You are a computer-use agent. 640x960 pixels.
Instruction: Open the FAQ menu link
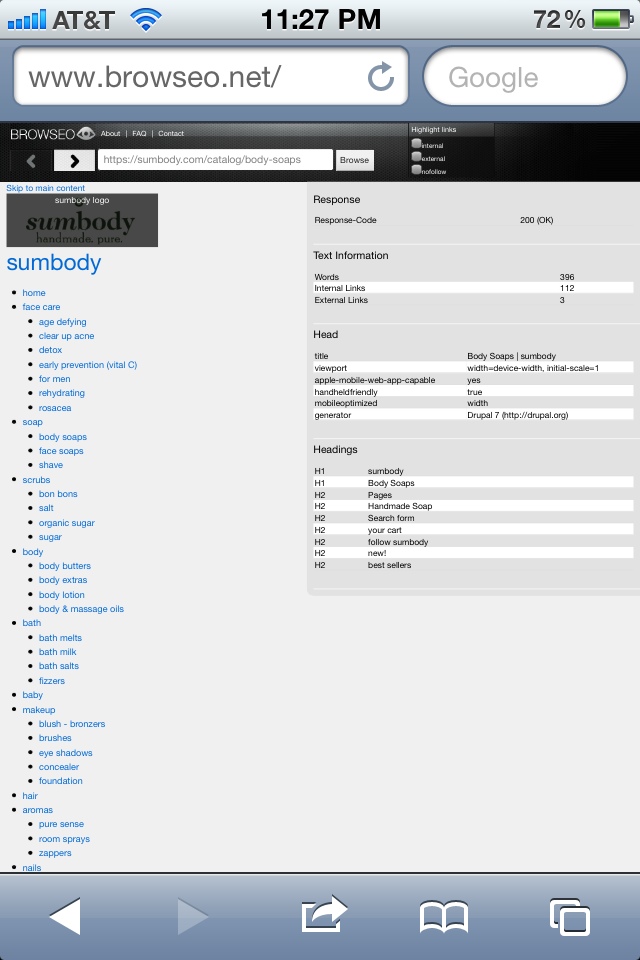139,133
